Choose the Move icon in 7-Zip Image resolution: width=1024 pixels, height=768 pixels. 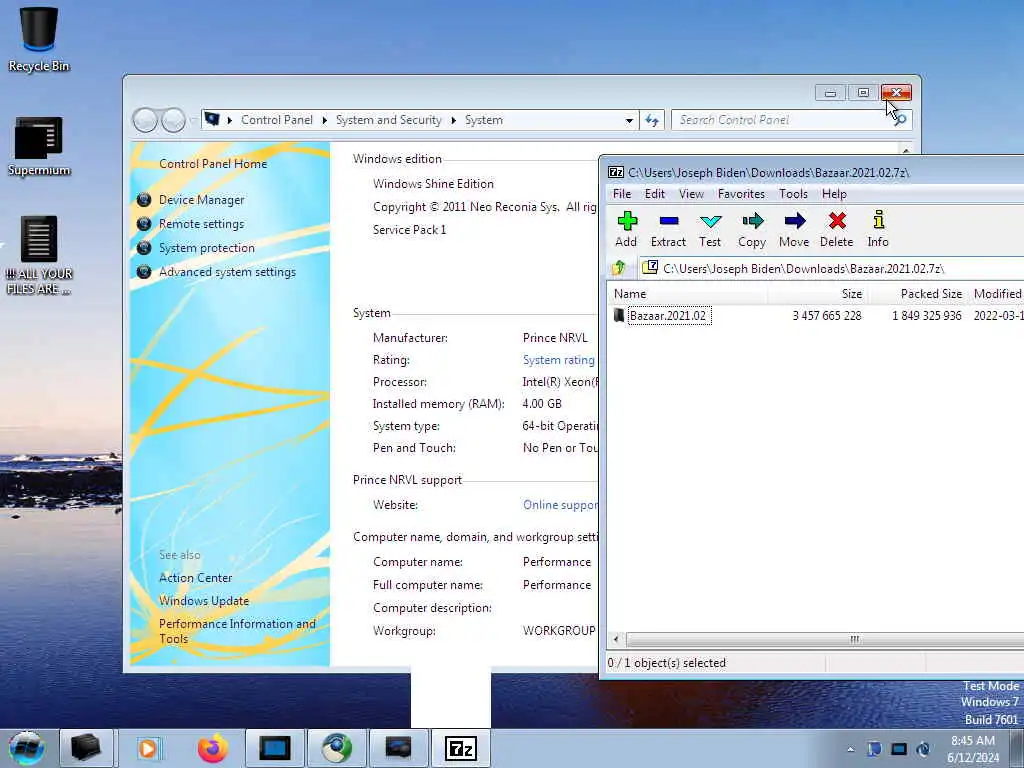pyautogui.click(x=794, y=229)
